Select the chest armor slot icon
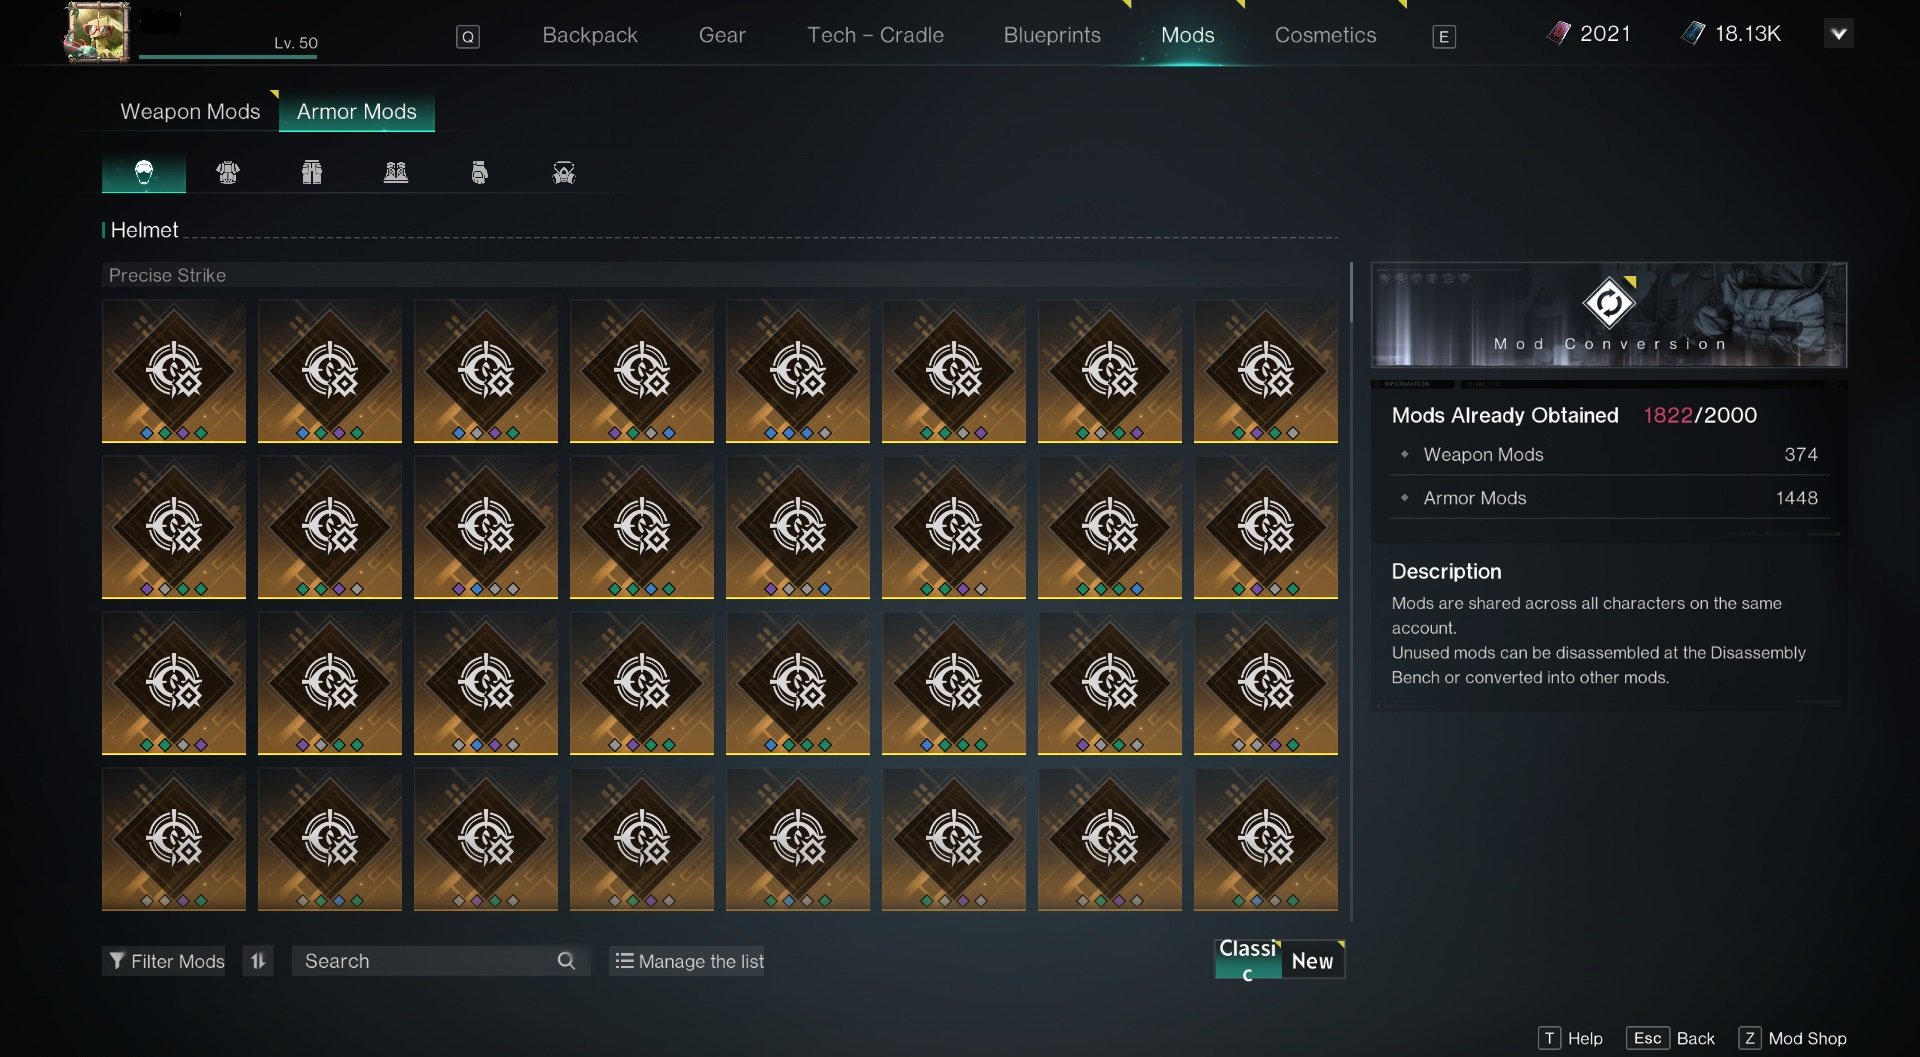The width and height of the screenshot is (1920, 1057). point(228,173)
